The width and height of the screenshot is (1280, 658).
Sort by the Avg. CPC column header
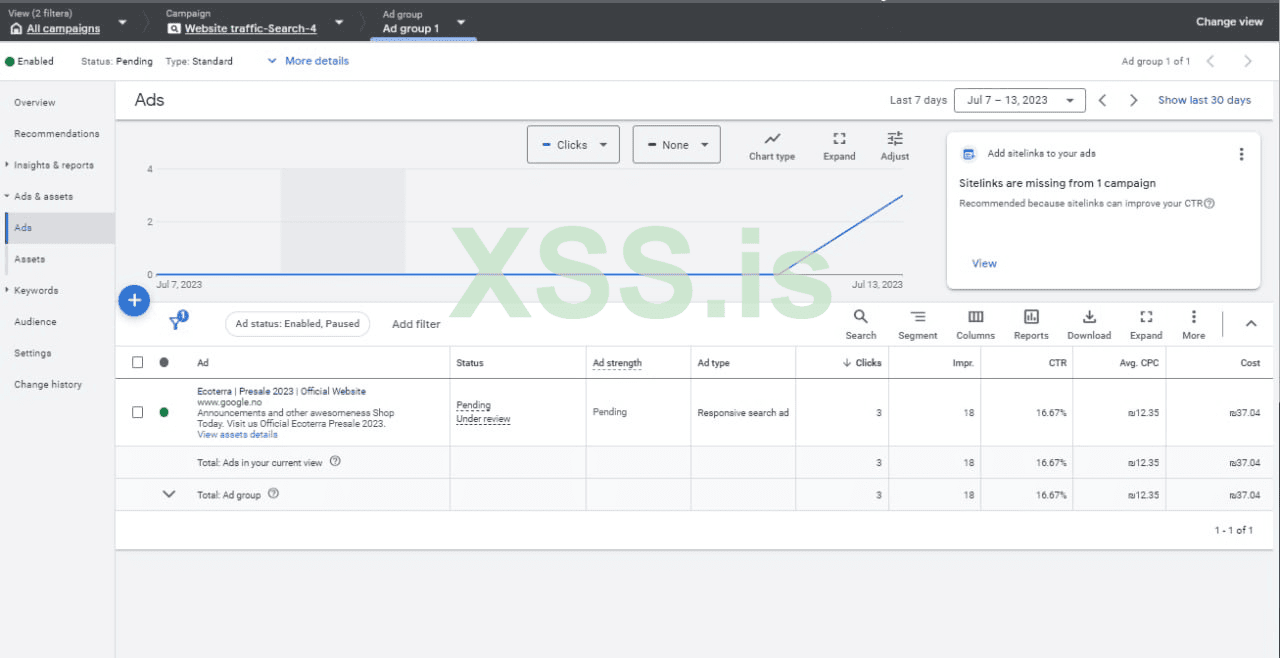pos(1138,363)
